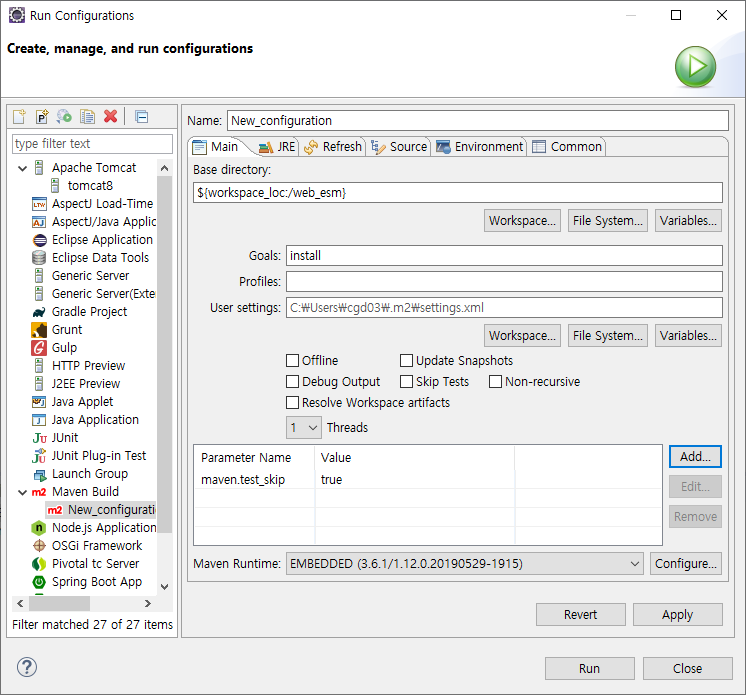
Task: Enable Resolve Workspace artifacts
Action: click(x=292, y=402)
